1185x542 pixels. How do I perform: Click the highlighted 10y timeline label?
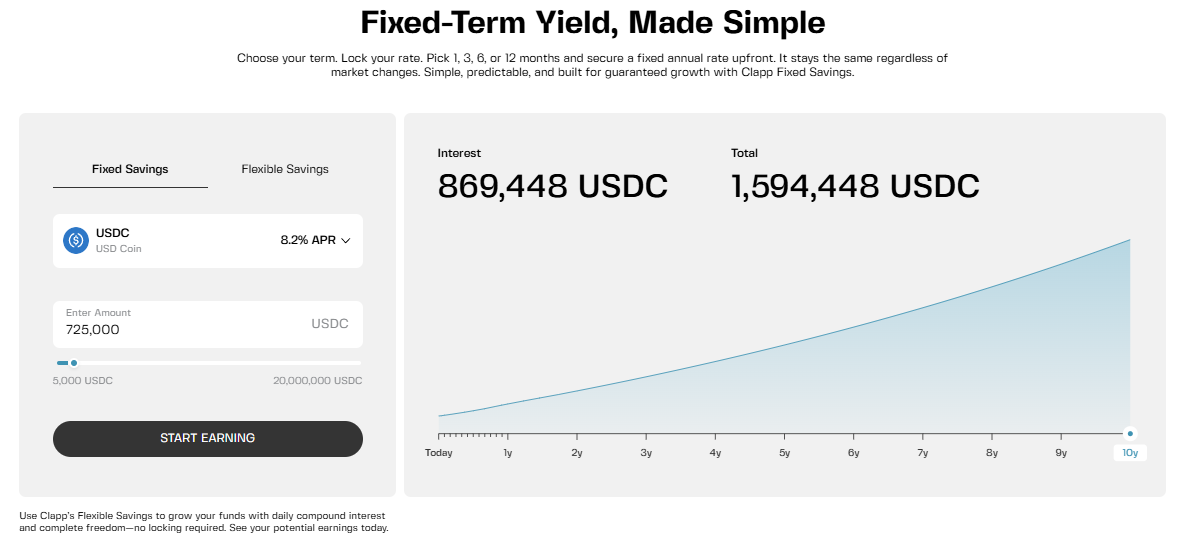point(1130,453)
